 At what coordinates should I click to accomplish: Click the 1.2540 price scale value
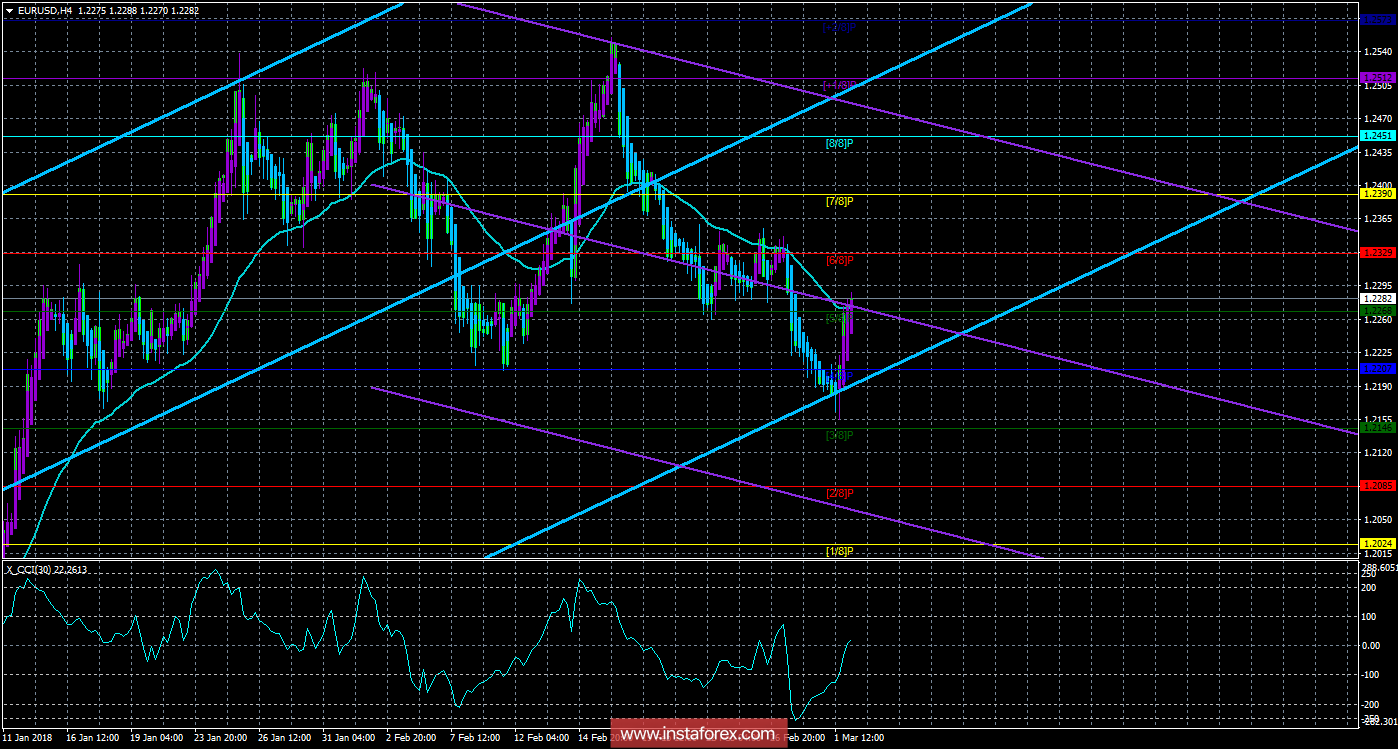1376,51
